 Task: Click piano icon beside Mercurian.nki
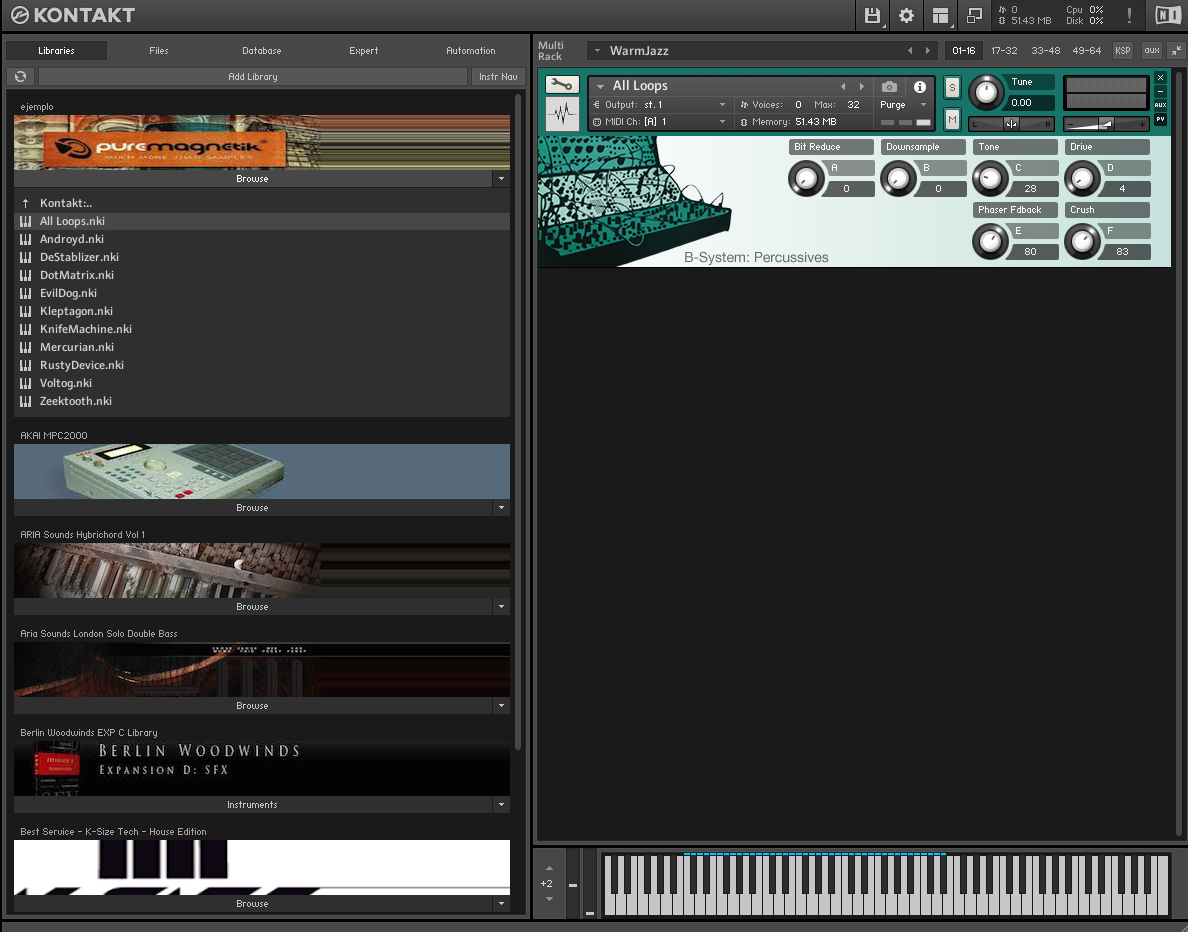25,347
